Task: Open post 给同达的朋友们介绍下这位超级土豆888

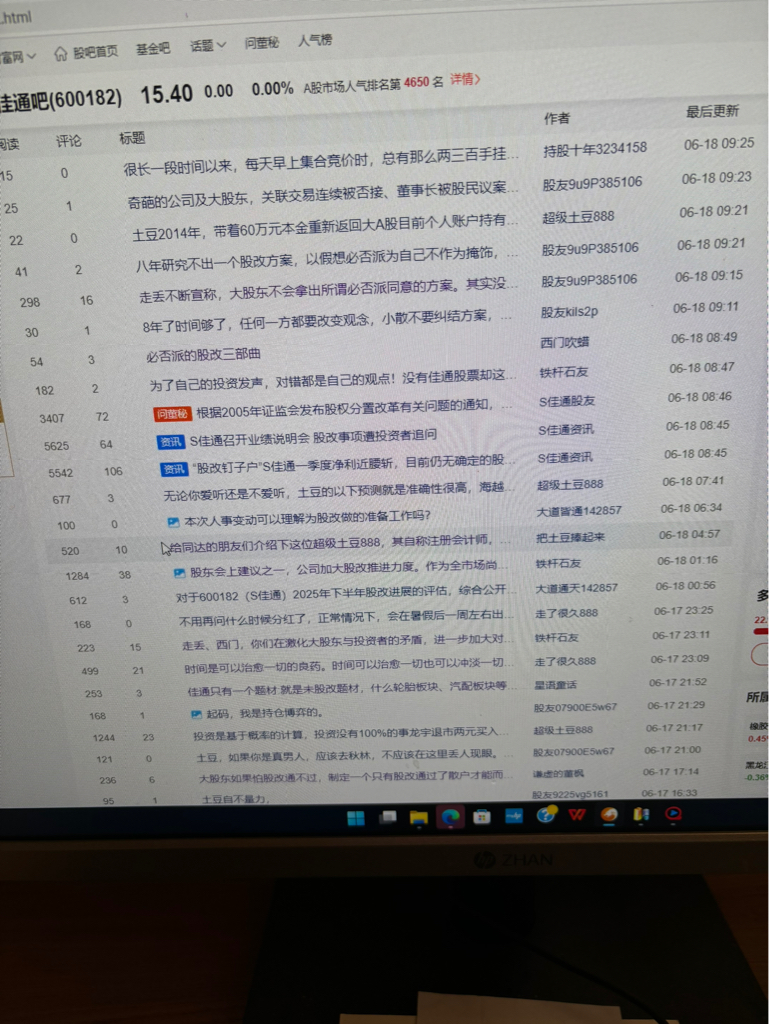Action: coord(339,543)
